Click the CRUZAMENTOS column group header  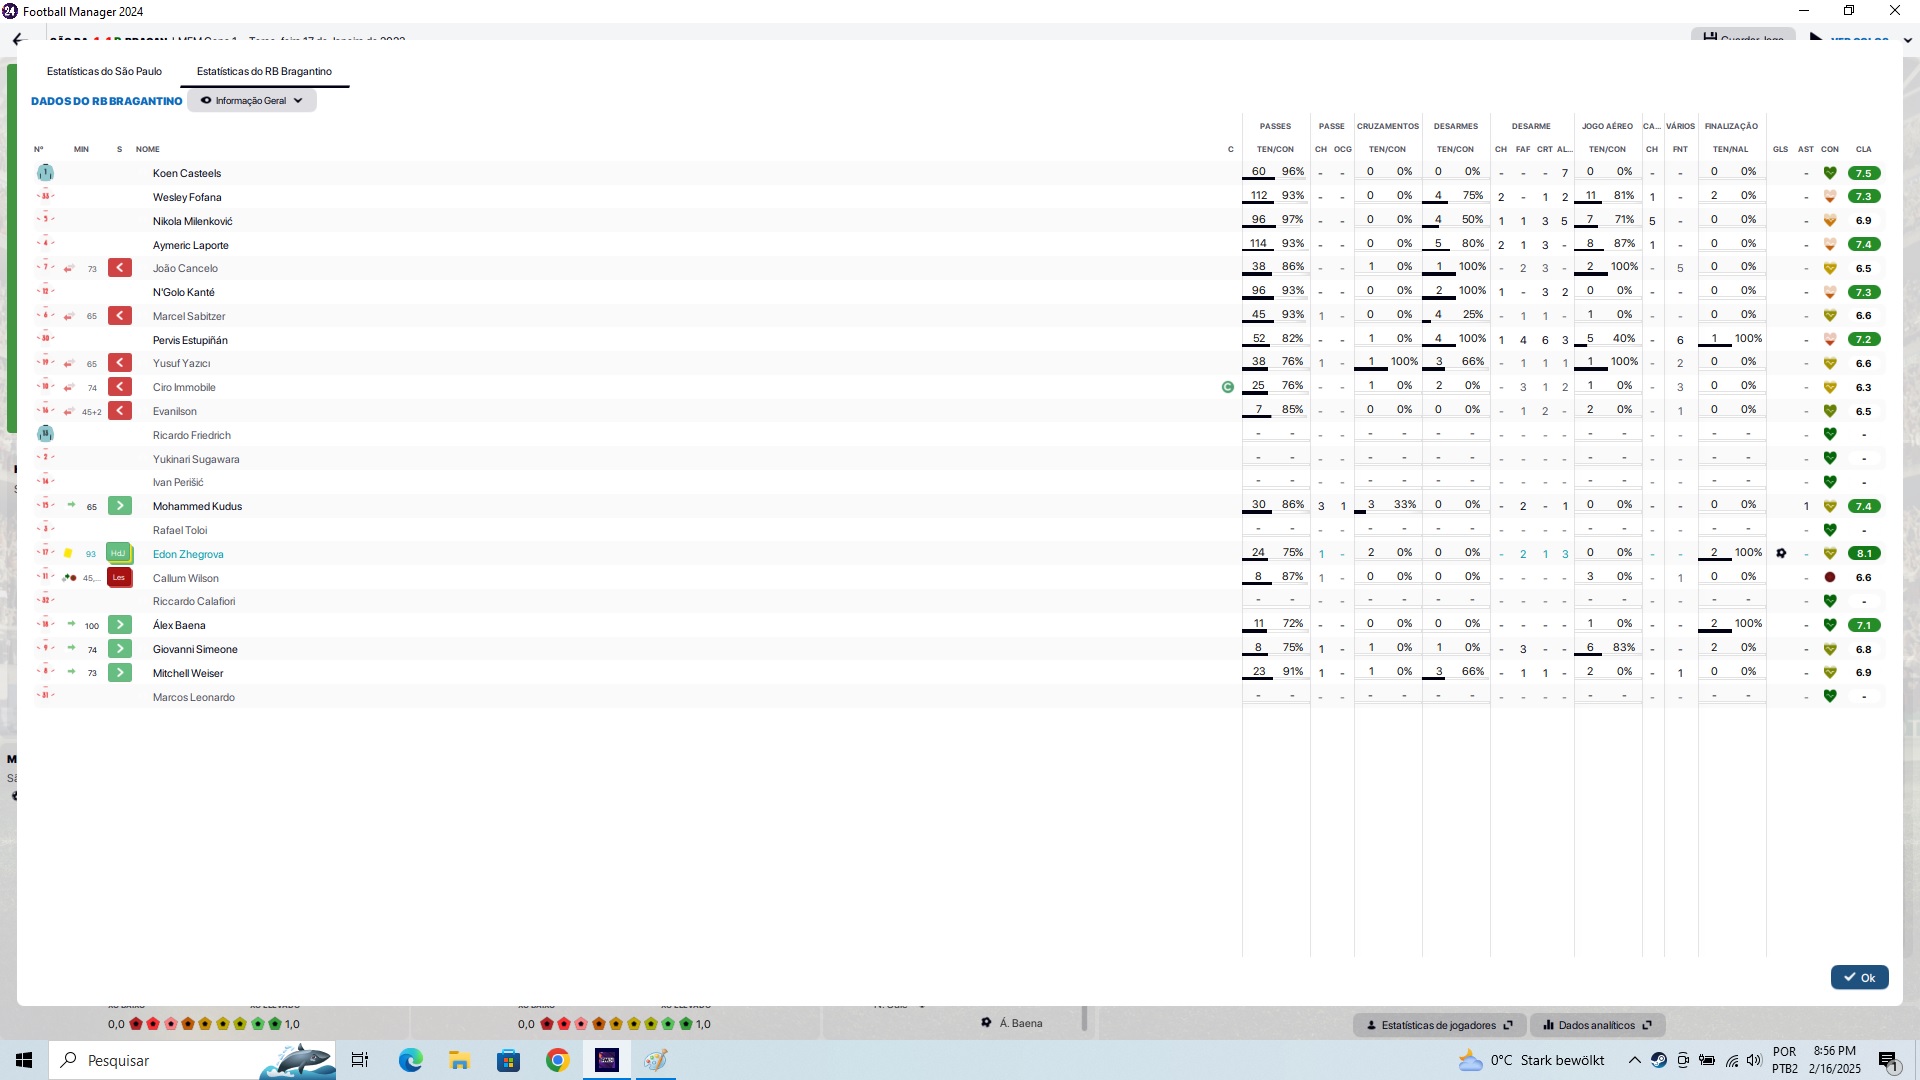click(1388, 126)
